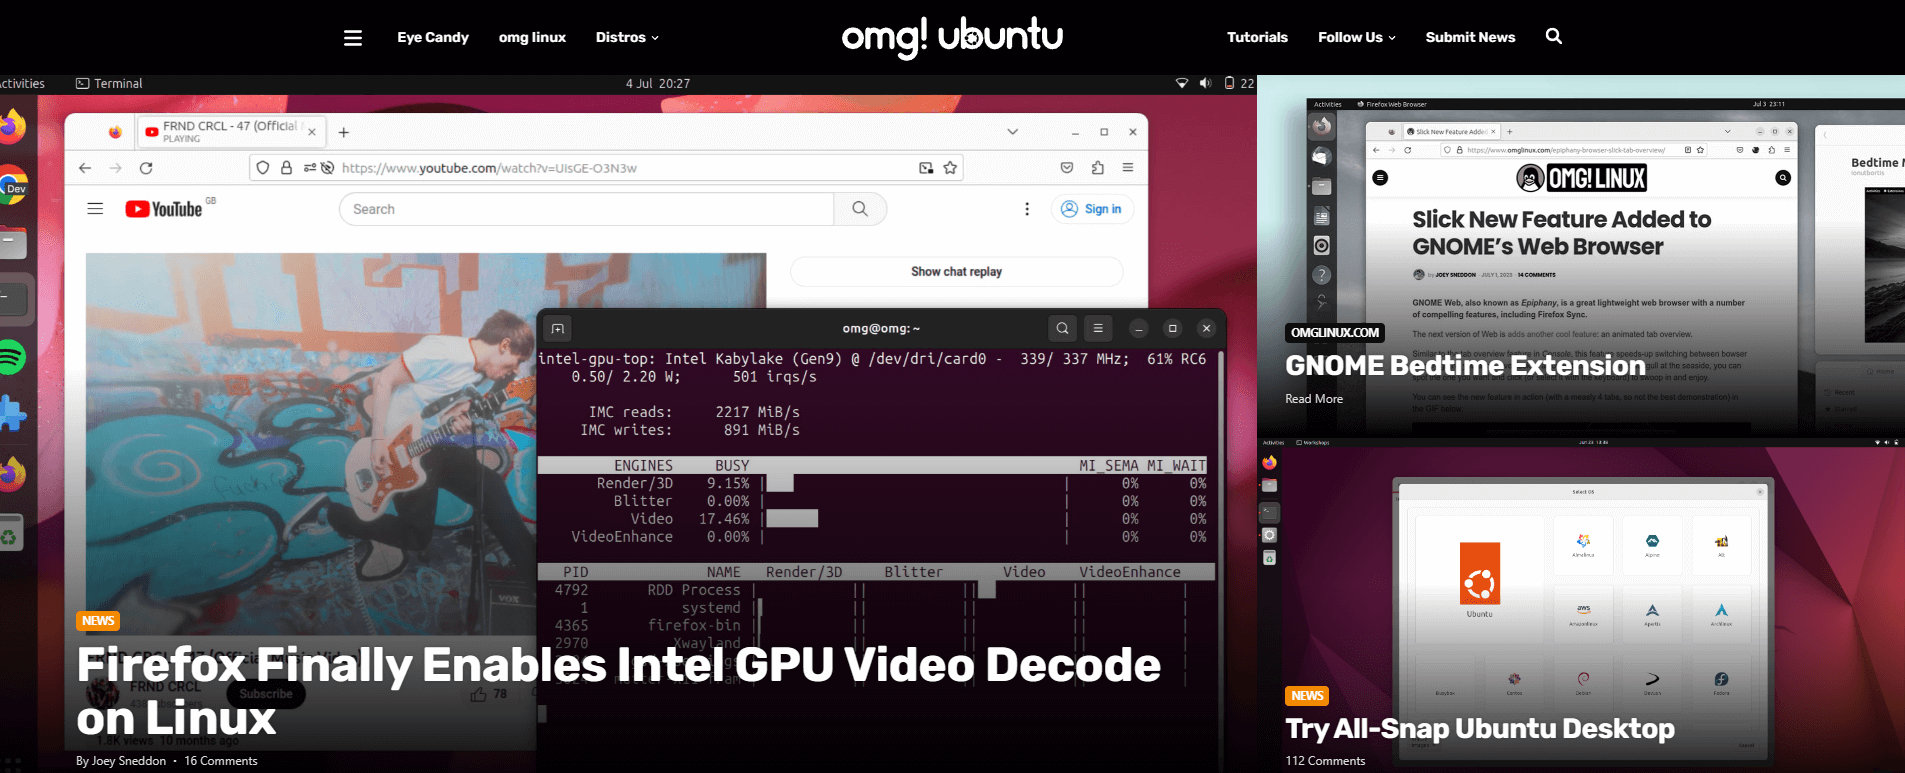1905x773 pixels.
Task: Open the Firefox Intel GPU Video Decode article
Action: point(618,691)
